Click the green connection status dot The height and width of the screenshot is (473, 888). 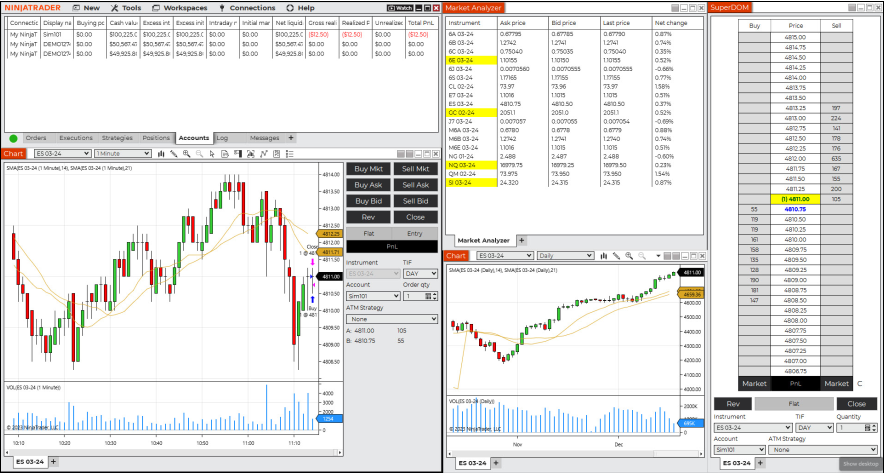[x=14, y=138]
